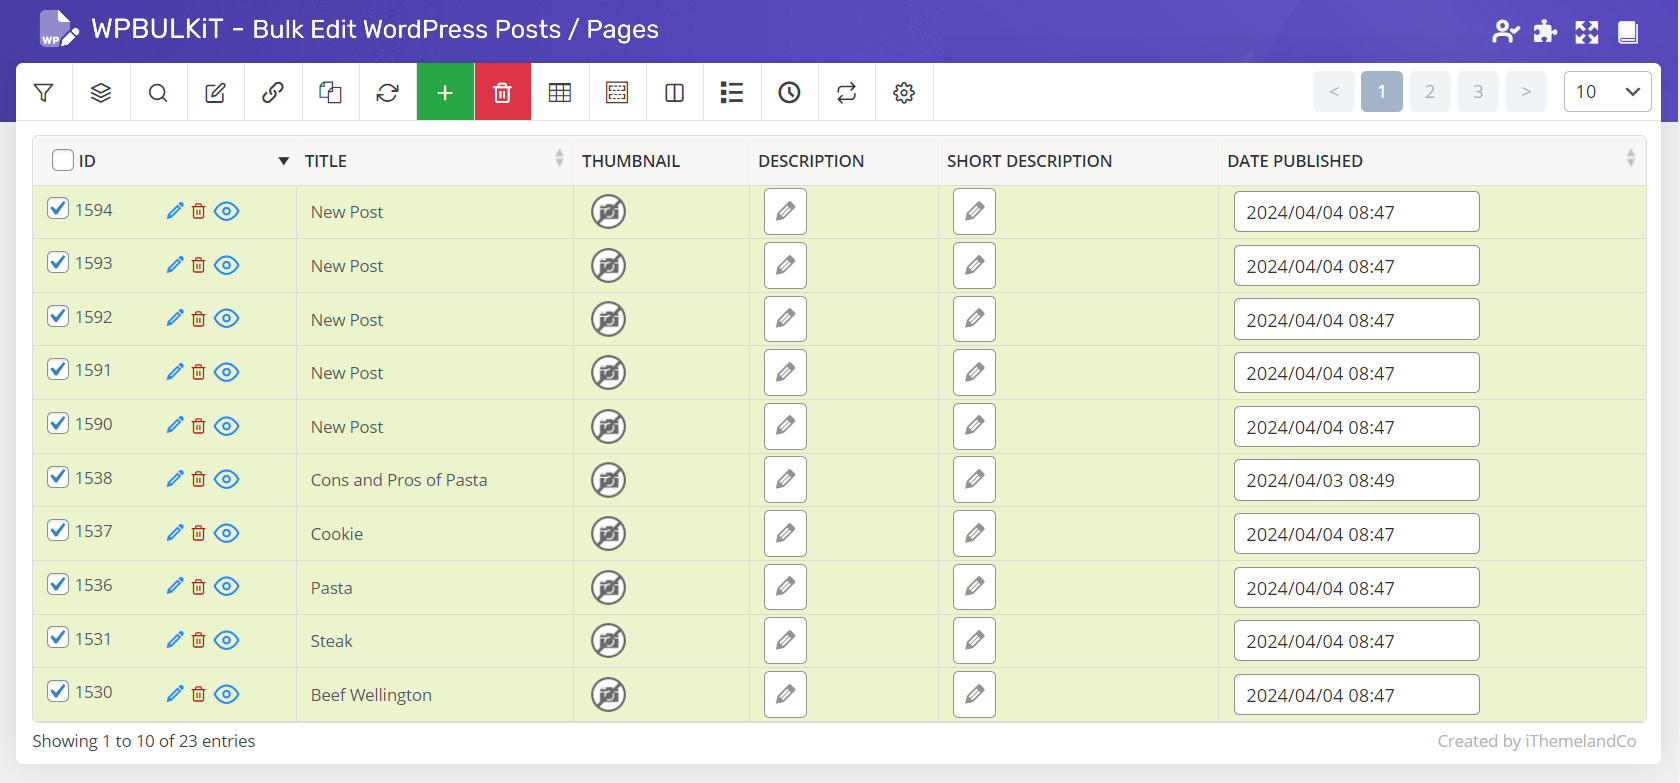
Task: Uncheck the checkbox for post 1594
Action: 58,209
